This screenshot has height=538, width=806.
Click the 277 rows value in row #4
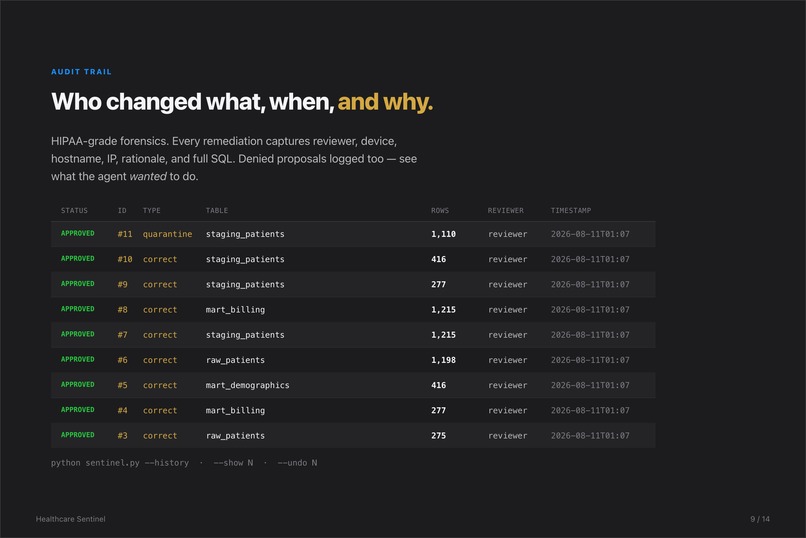pos(438,410)
